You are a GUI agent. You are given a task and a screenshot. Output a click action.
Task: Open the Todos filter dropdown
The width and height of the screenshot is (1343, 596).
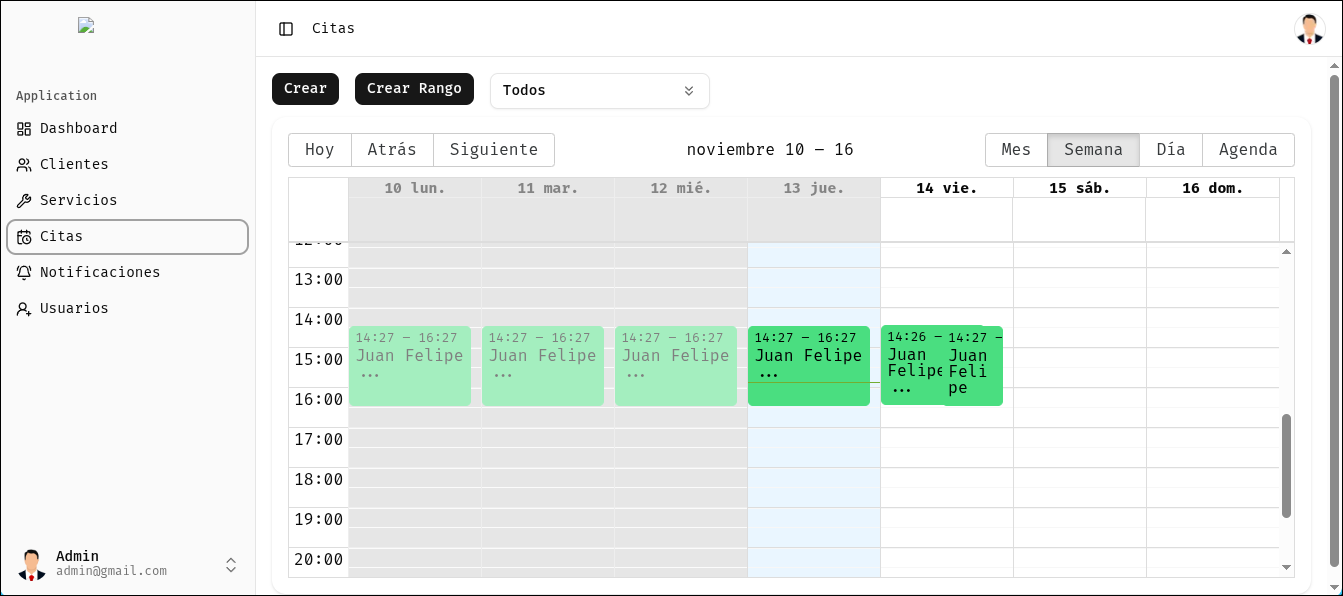tap(599, 91)
